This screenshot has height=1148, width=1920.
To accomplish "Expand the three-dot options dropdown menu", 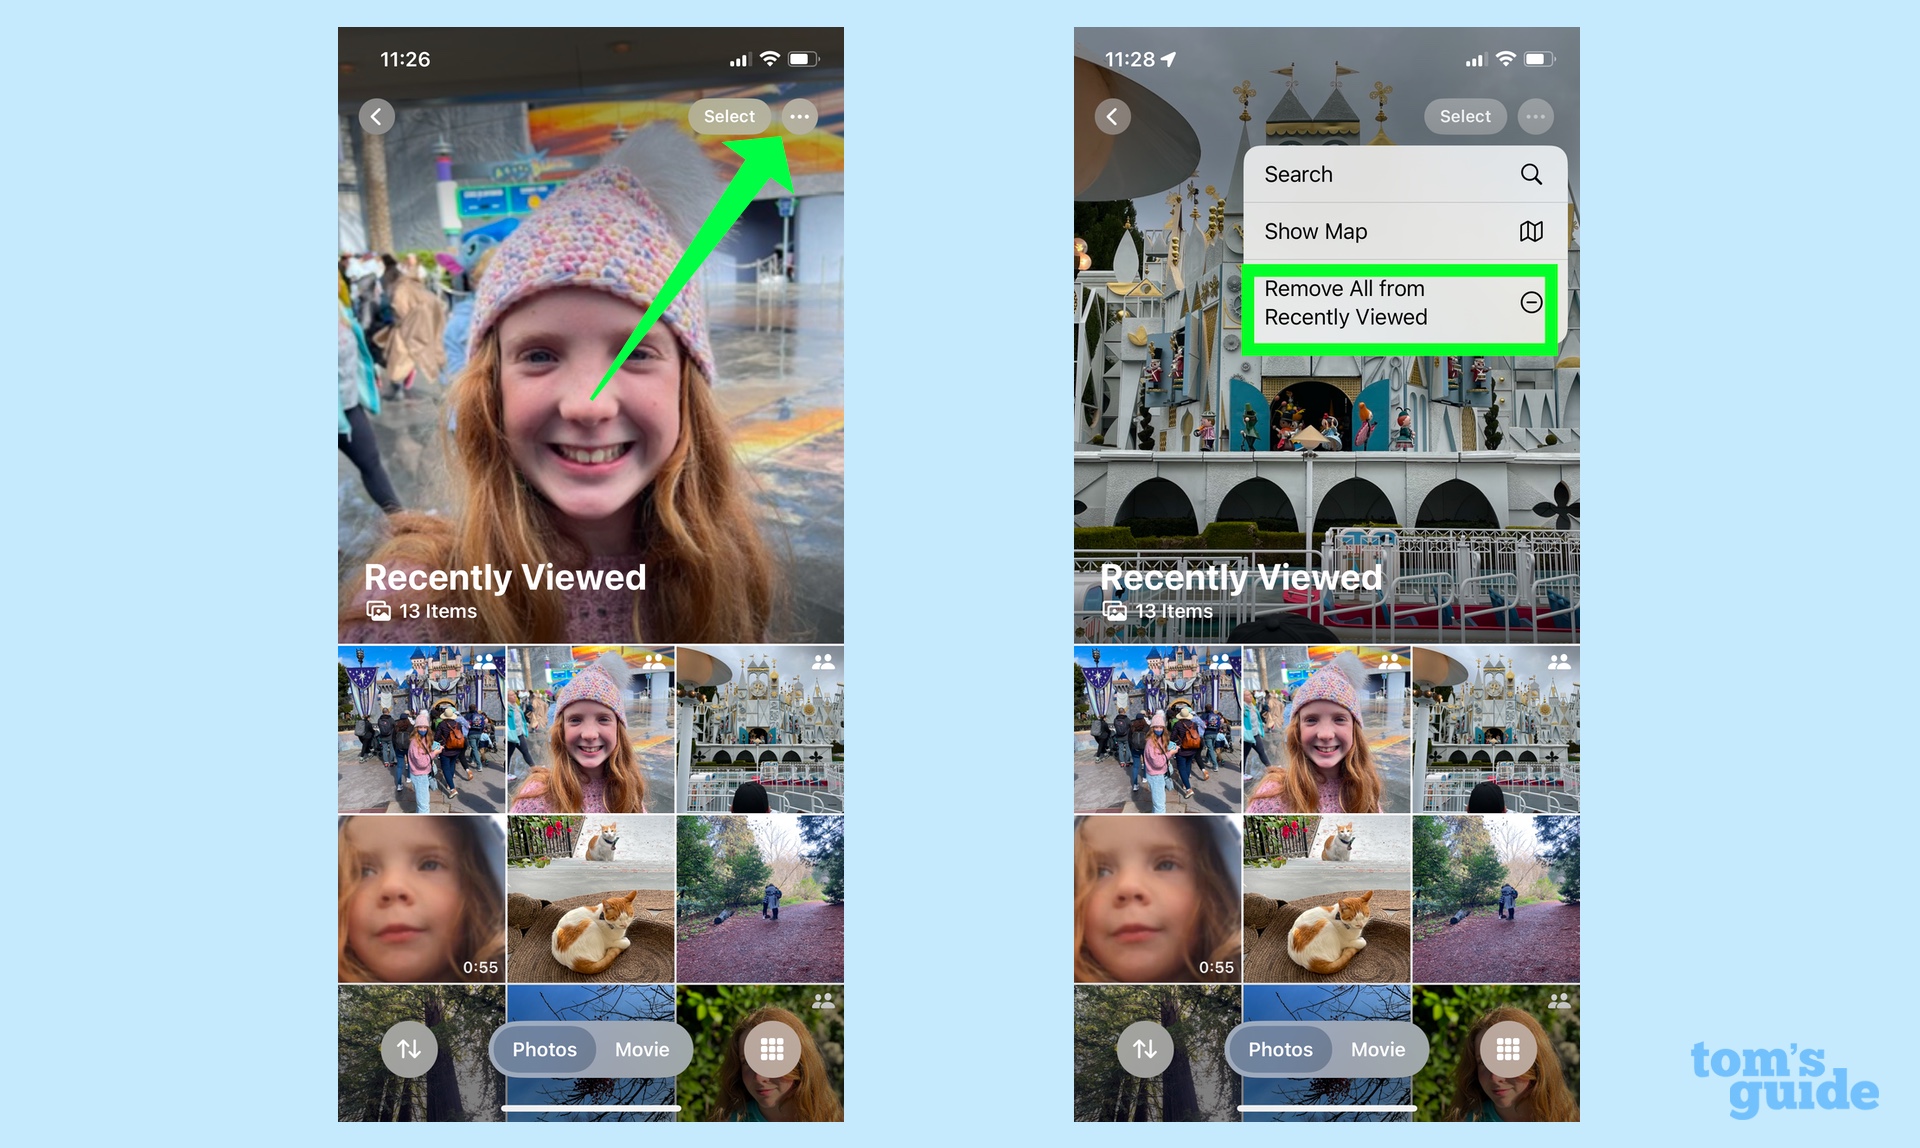I will (798, 116).
